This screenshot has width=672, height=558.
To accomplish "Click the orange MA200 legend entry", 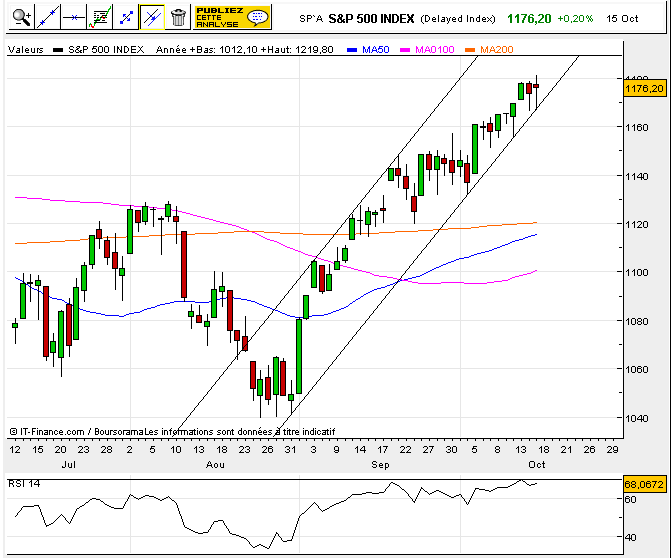I will 489,50.
